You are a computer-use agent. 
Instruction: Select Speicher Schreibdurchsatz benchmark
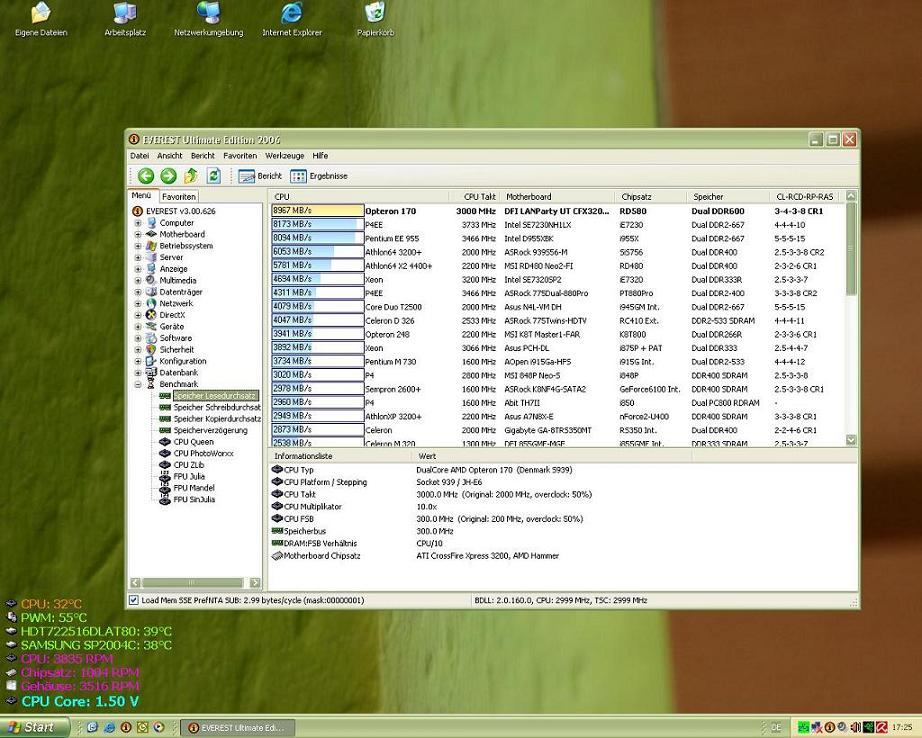216,408
